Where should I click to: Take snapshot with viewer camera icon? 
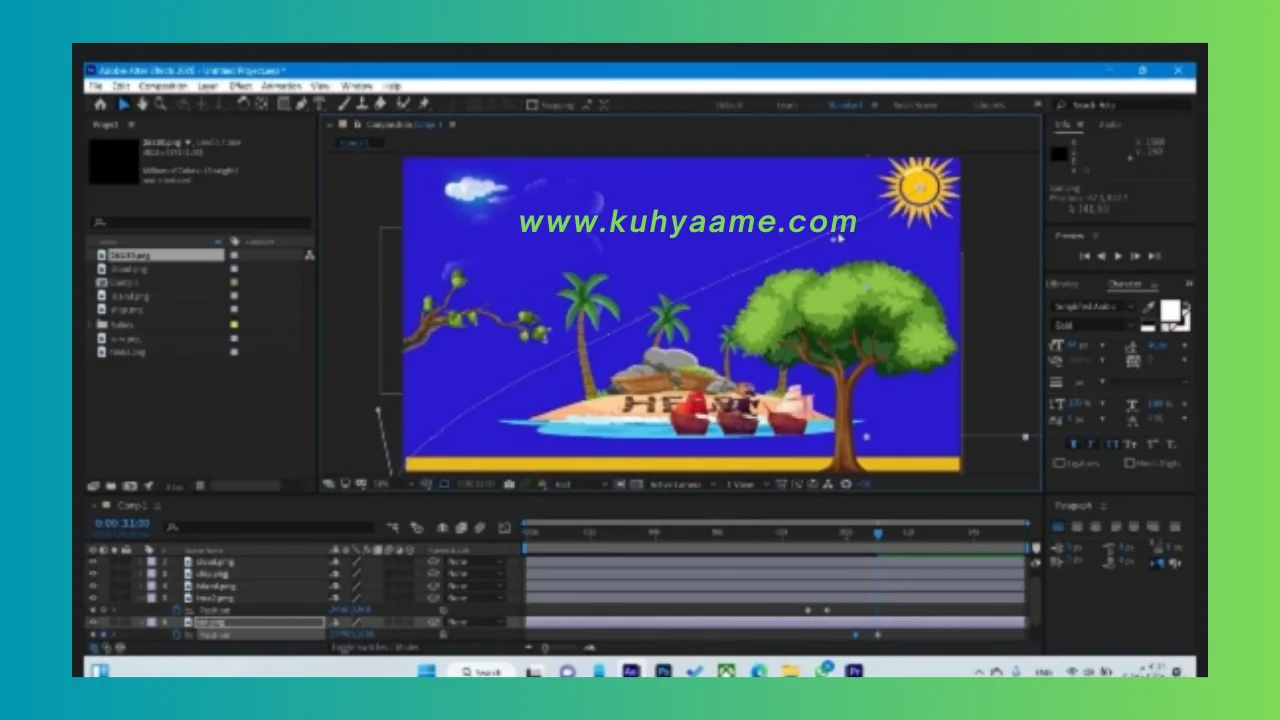click(x=509, y=484)
